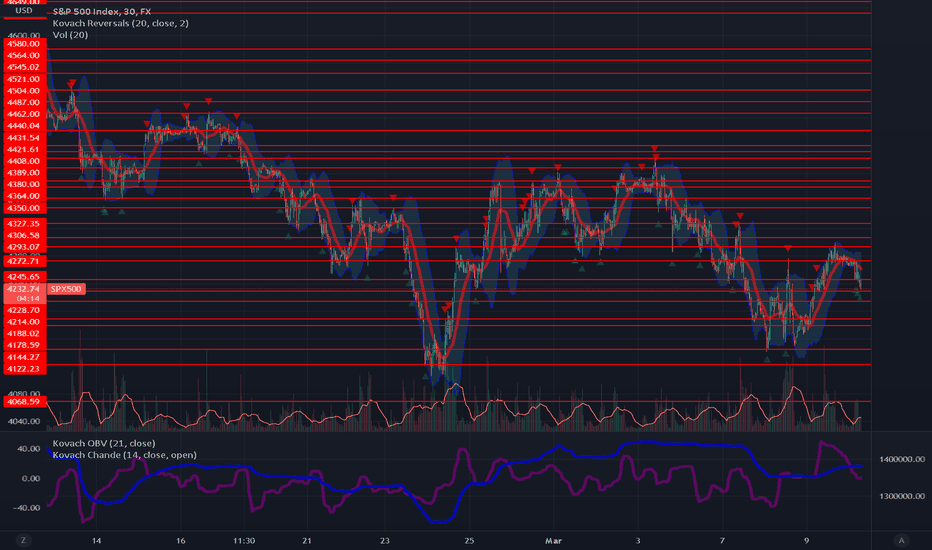Screen dimensions: 932x550
Task: Select the Kovach OBV (21, close) legend
Action: coord(104,443)
